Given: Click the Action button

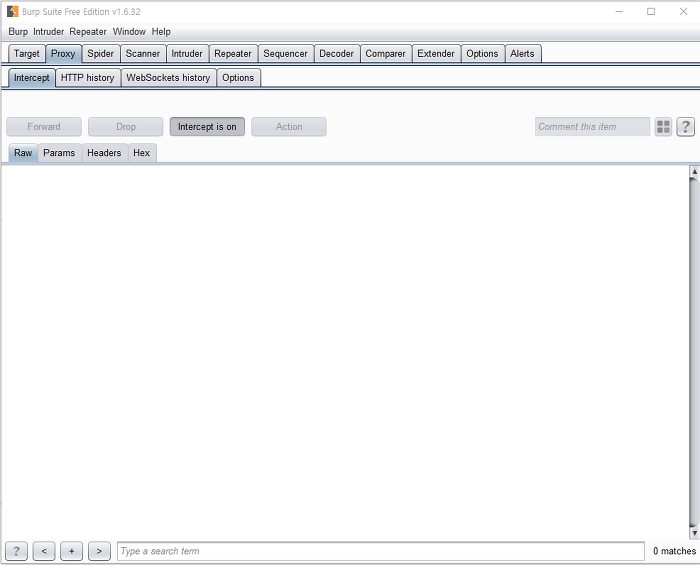Looking at the screenshot, I should (289, 127).
